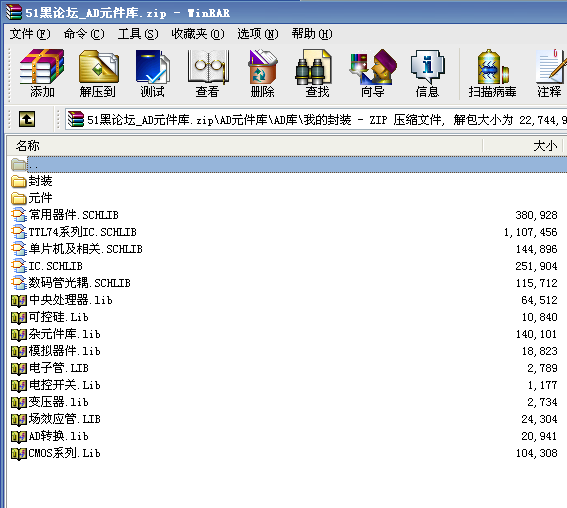567x508 pixels.
Task: Click the 电控开关.Lib file icon
Action: pyautogui.click(x=19, y=385)
